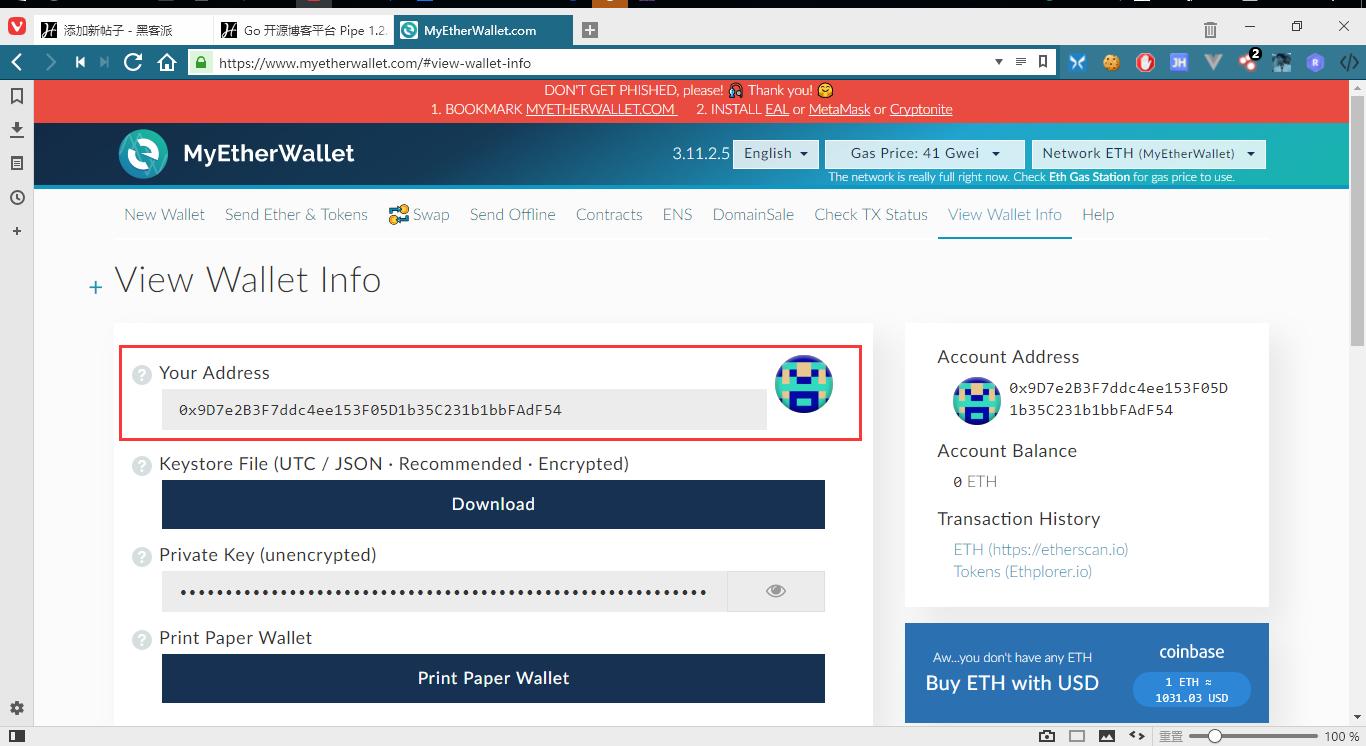The image size is (1366, 746).
Task: Go to the browser home page
Action: tap(167, 62)
